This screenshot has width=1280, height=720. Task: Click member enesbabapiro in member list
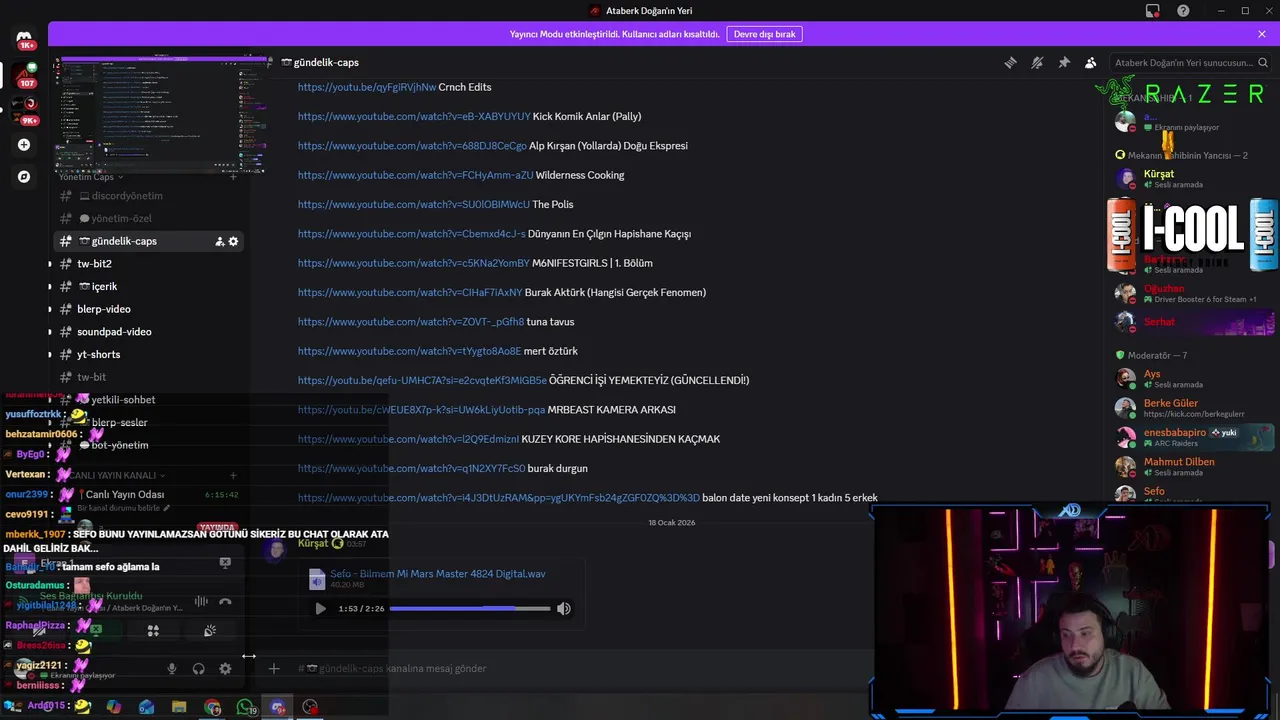1193,437
